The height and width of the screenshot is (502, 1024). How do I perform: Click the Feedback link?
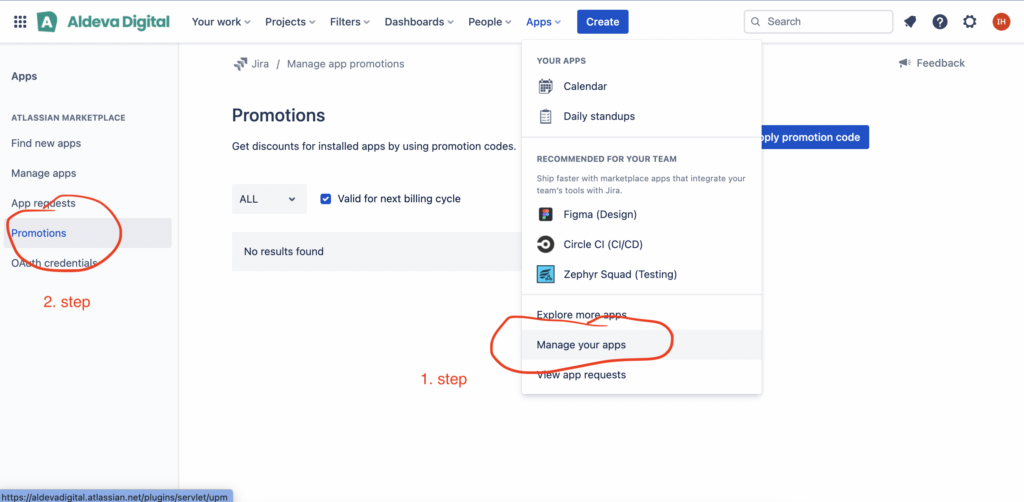tap(940, 63)
